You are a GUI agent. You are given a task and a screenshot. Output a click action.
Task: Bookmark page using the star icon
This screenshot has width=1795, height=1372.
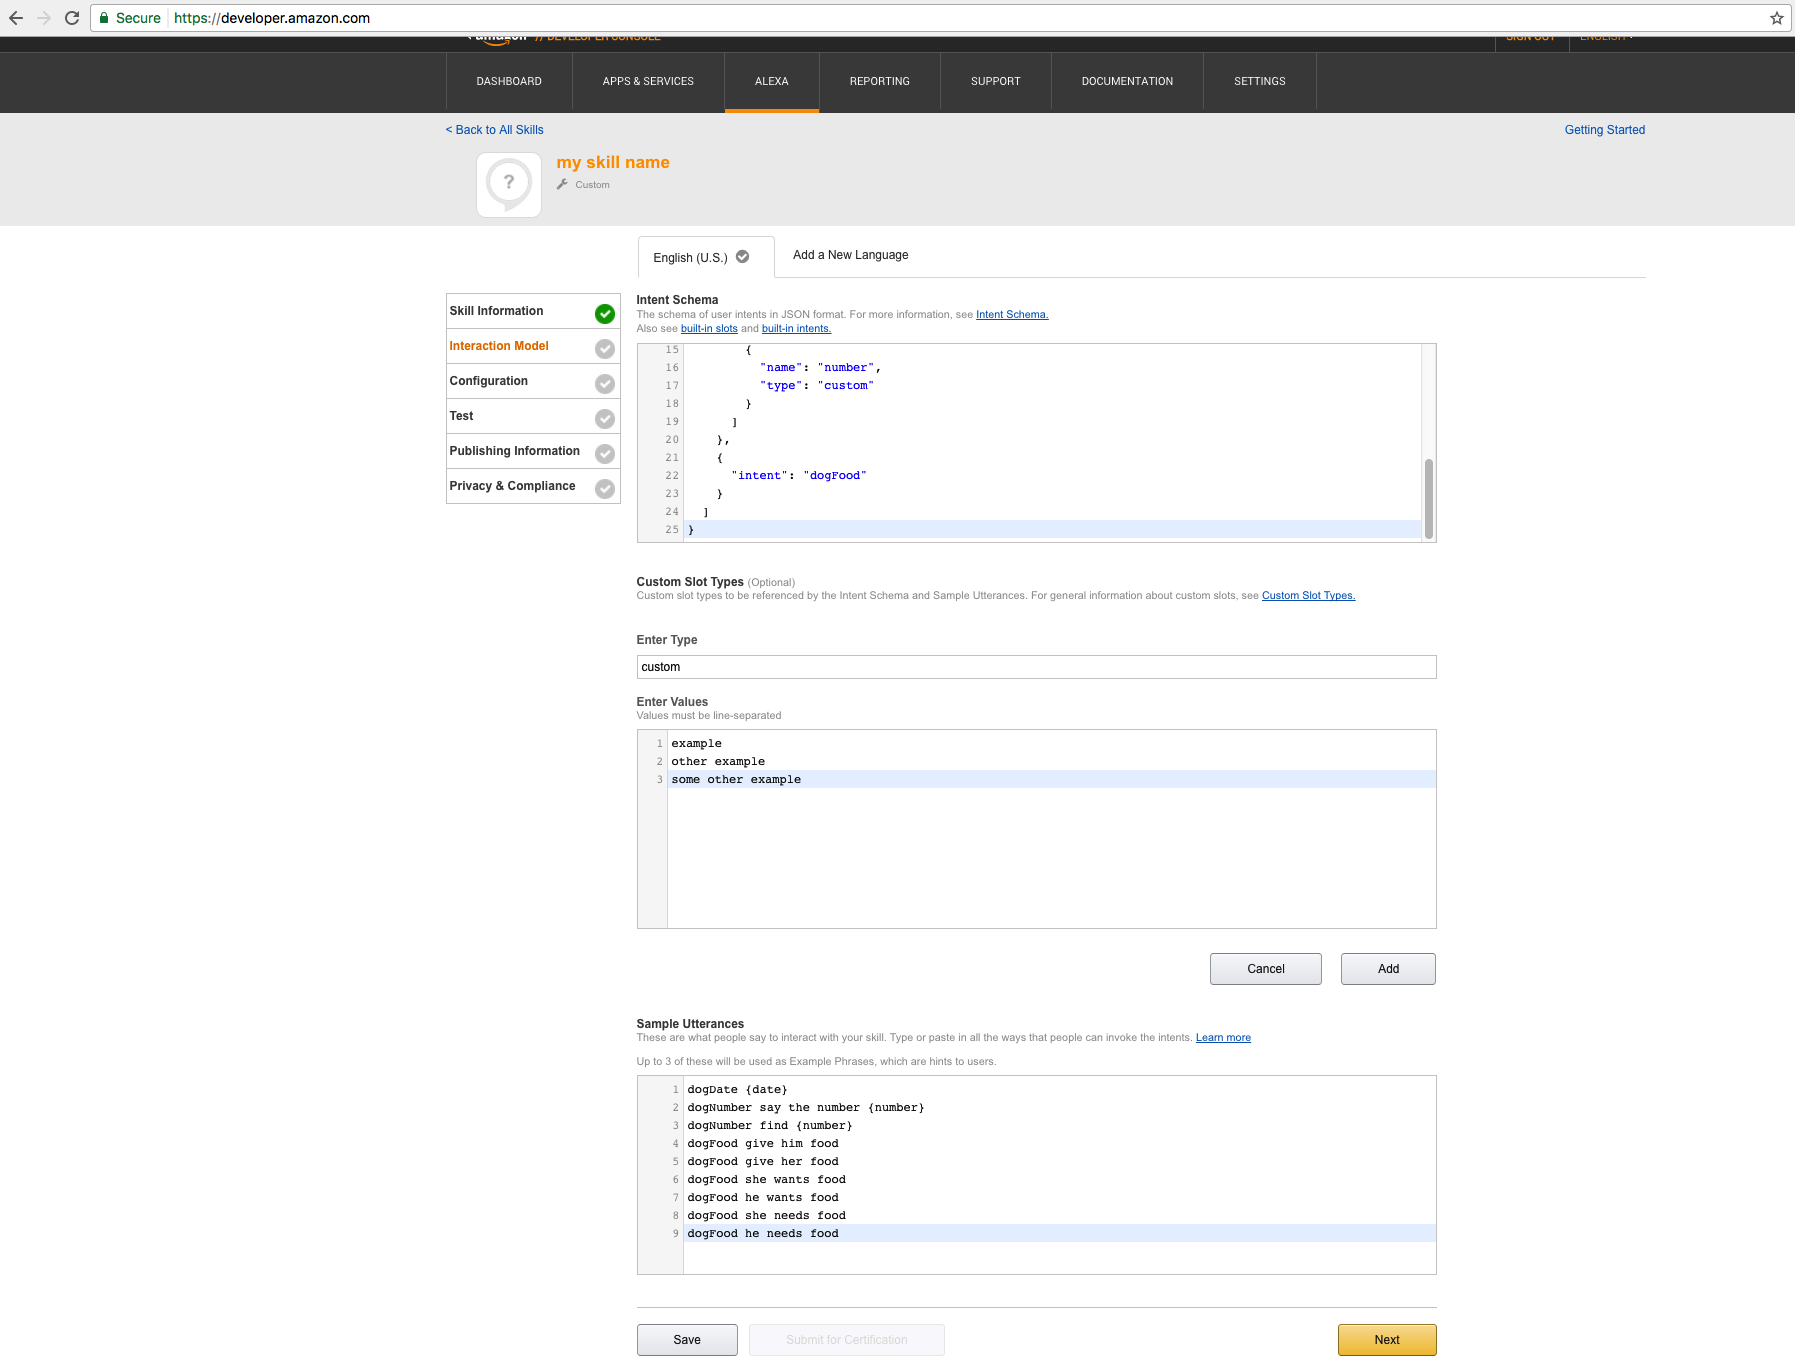pyautogui.click(x=1777, y=18)
